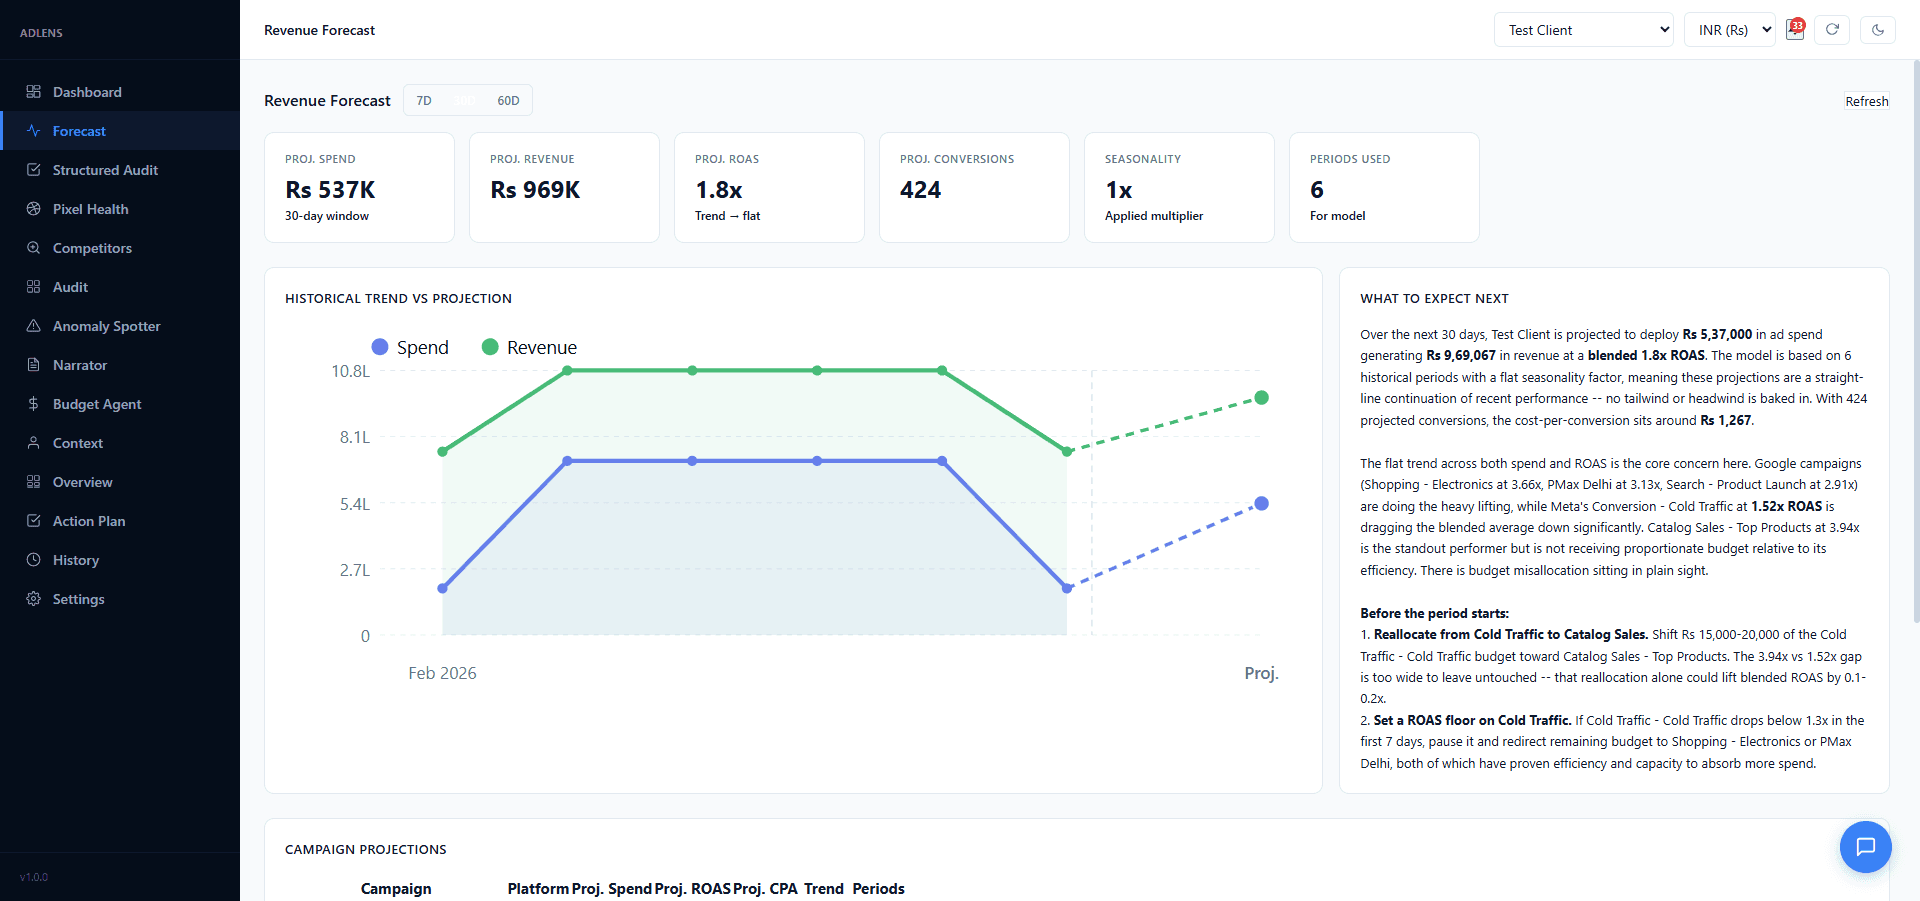Select the Forecast waveform icon in sidebar
The image size is (1920, 901).
click(33, 130)
